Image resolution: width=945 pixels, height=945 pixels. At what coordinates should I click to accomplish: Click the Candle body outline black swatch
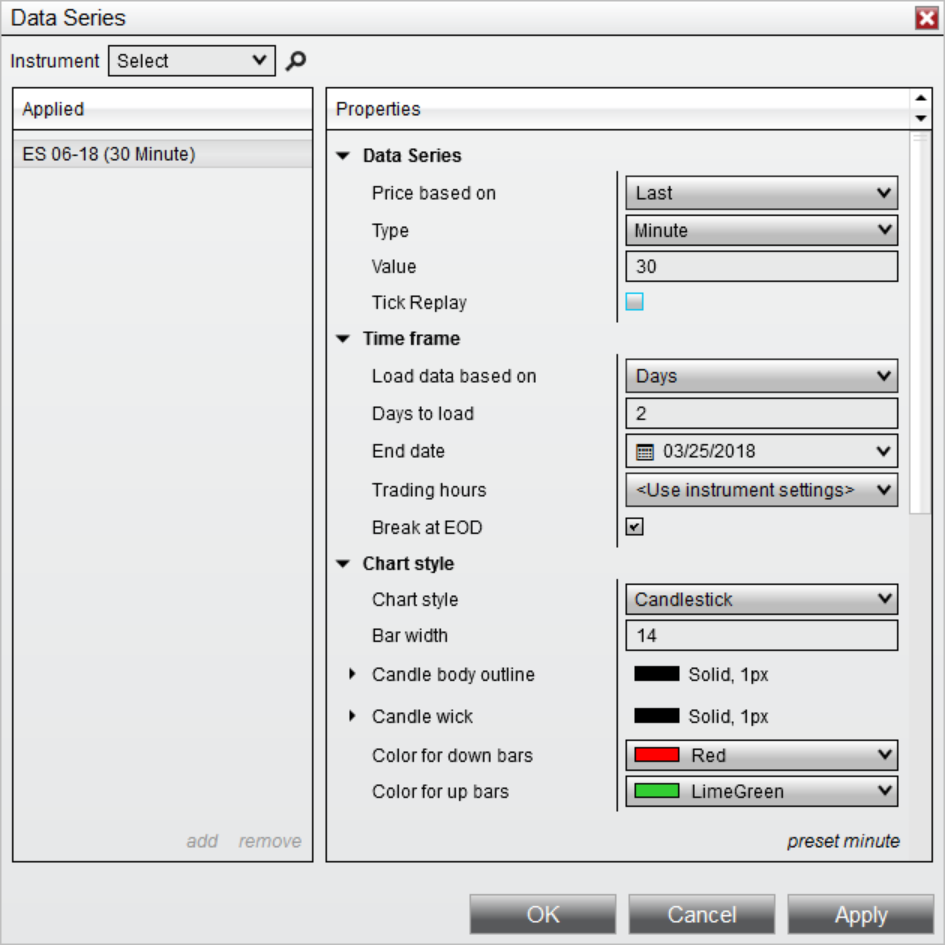656,674
